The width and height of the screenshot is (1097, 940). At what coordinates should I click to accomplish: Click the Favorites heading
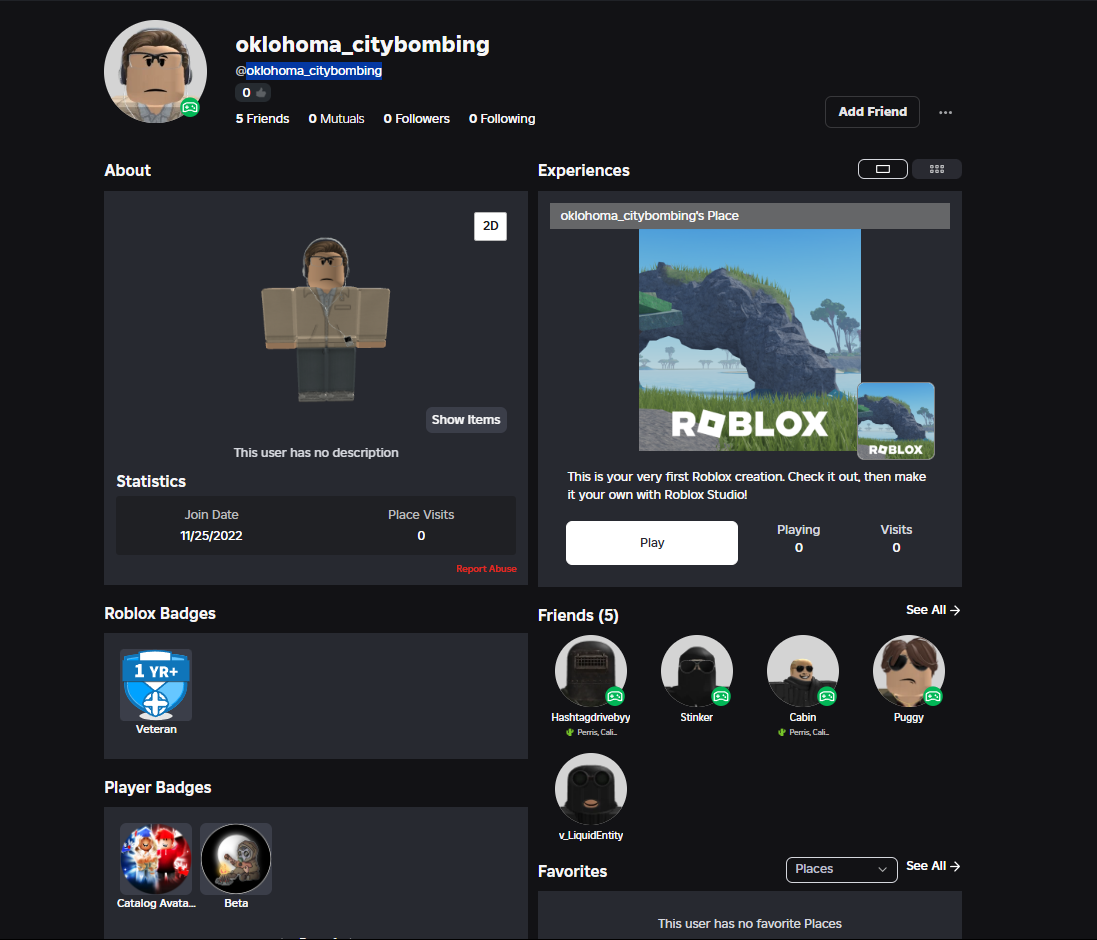(572, 871)
